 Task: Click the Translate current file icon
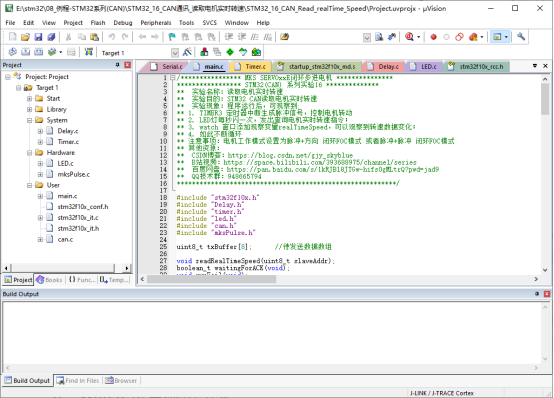pyautogui.click(x=12, y=52)
